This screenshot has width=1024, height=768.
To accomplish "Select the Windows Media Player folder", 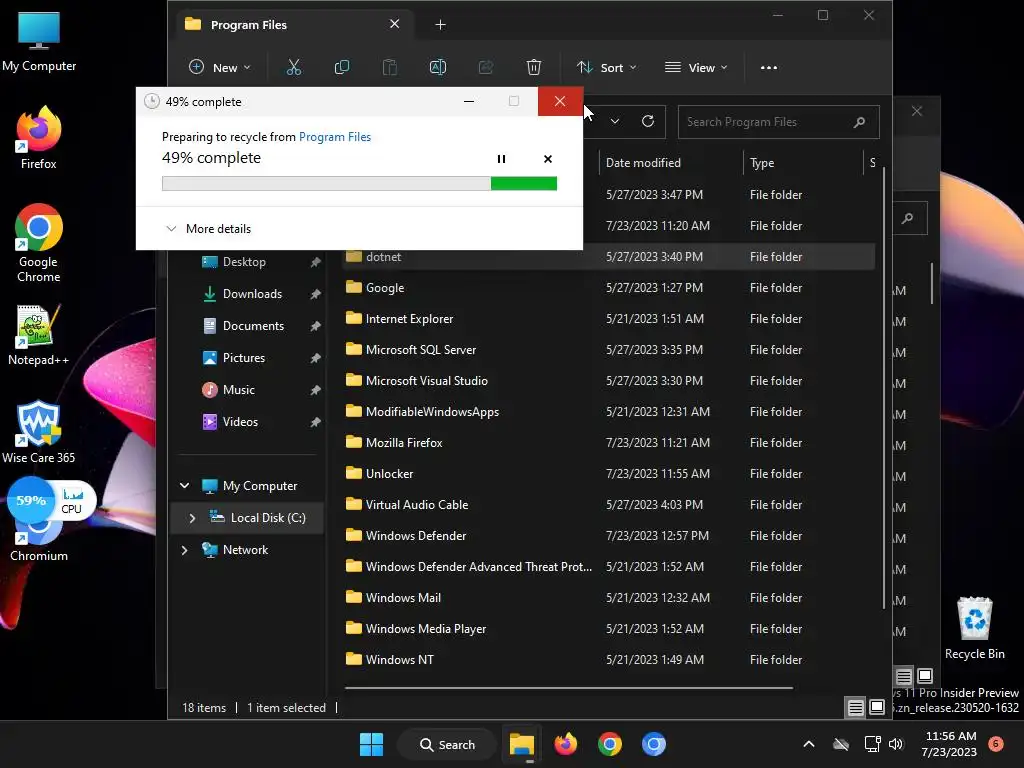I will (609, 629).
